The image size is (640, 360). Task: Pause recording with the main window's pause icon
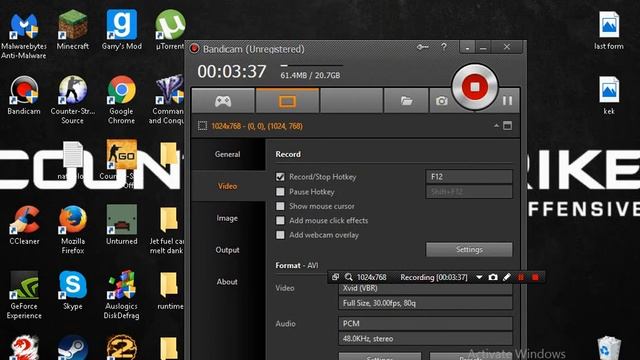[x=507, y=100]
